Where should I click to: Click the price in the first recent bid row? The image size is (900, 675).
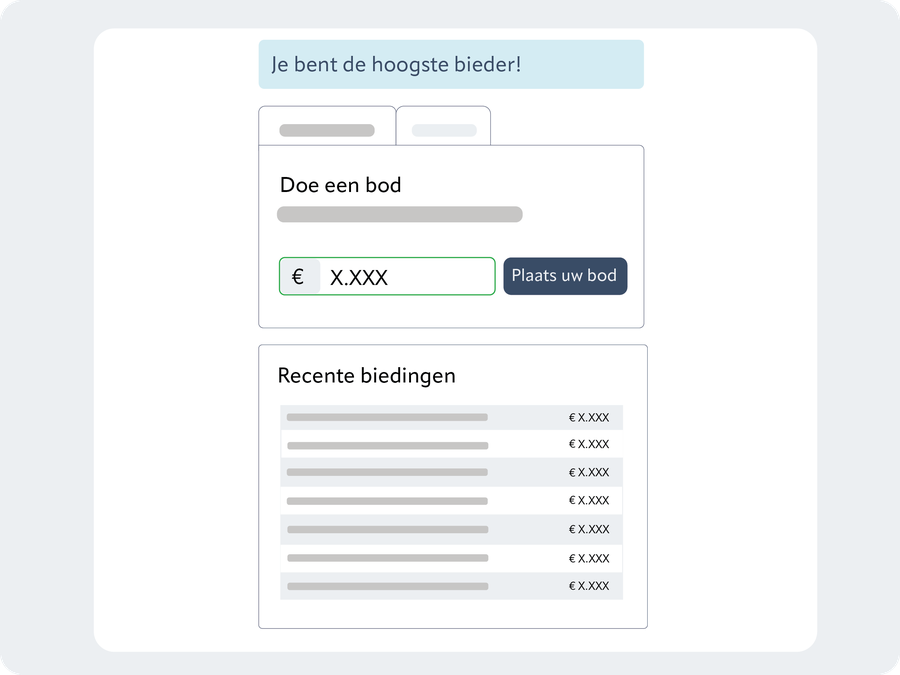[x=589, y=417]
